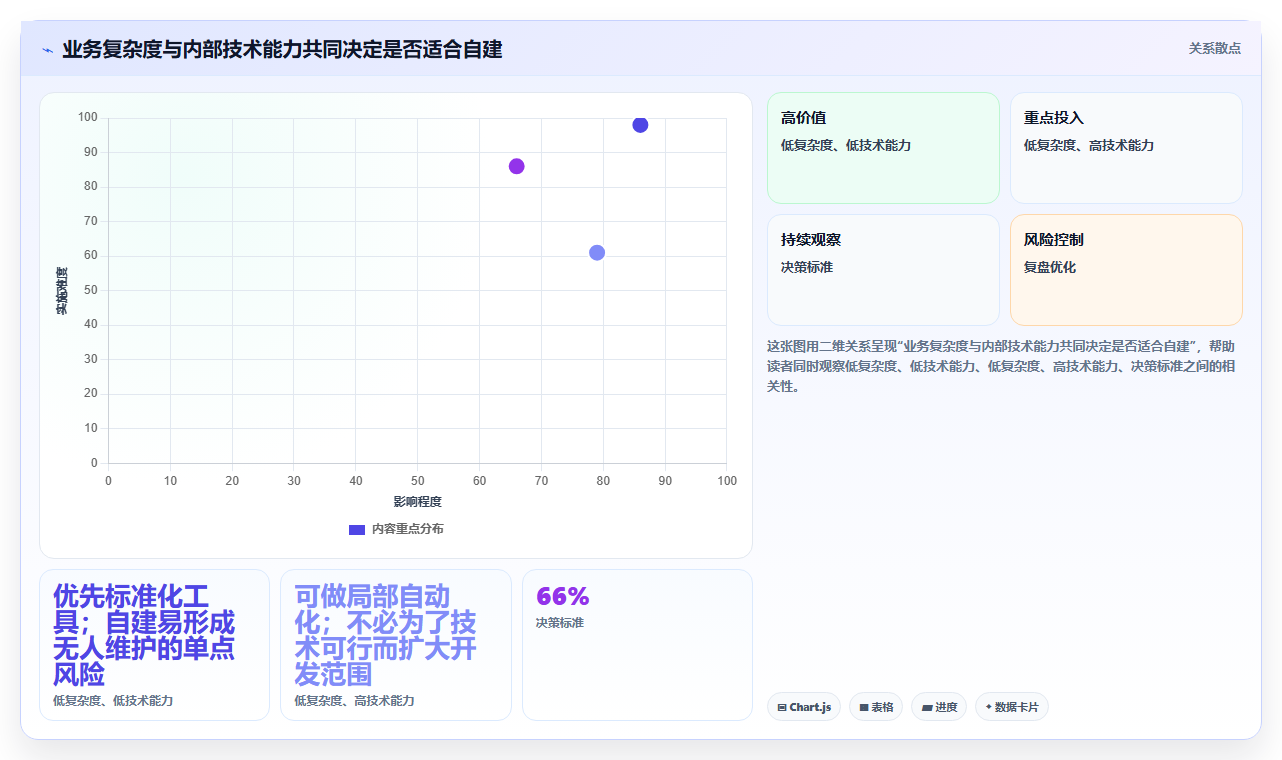Image resolution: width=1282 pixels, height=760 pixels.
Task: Click the description paragraph starting 这张图用二维关系
Action: pyautogui.click(x=1002, y=366)
